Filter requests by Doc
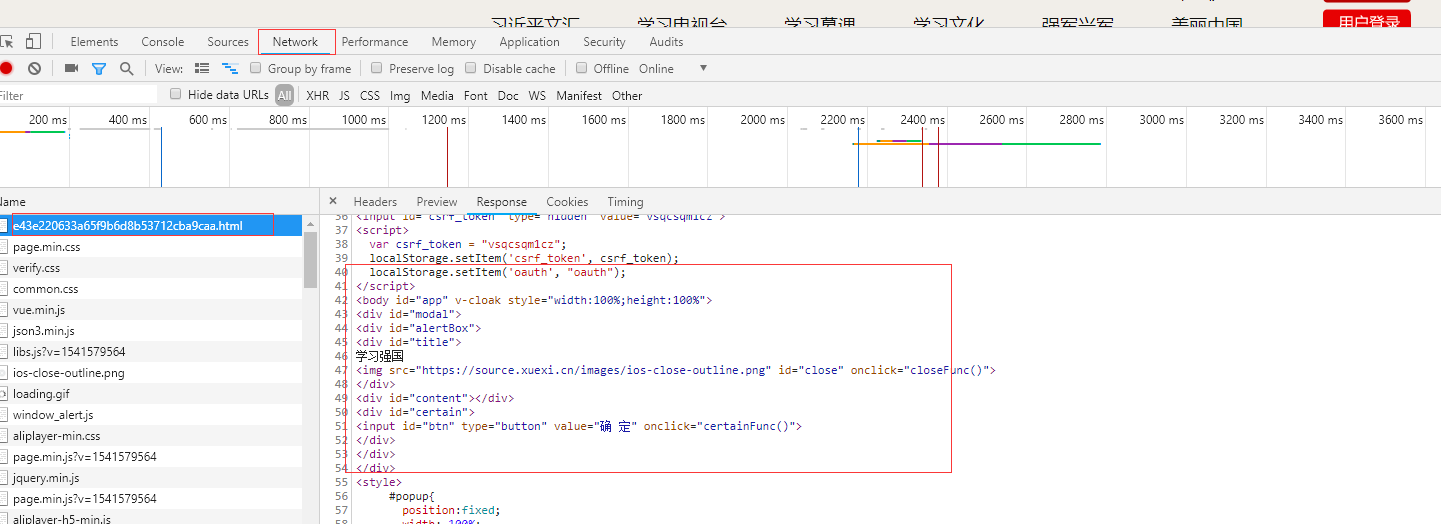This screenshot has height=524, width=1441. coord(508,96)
